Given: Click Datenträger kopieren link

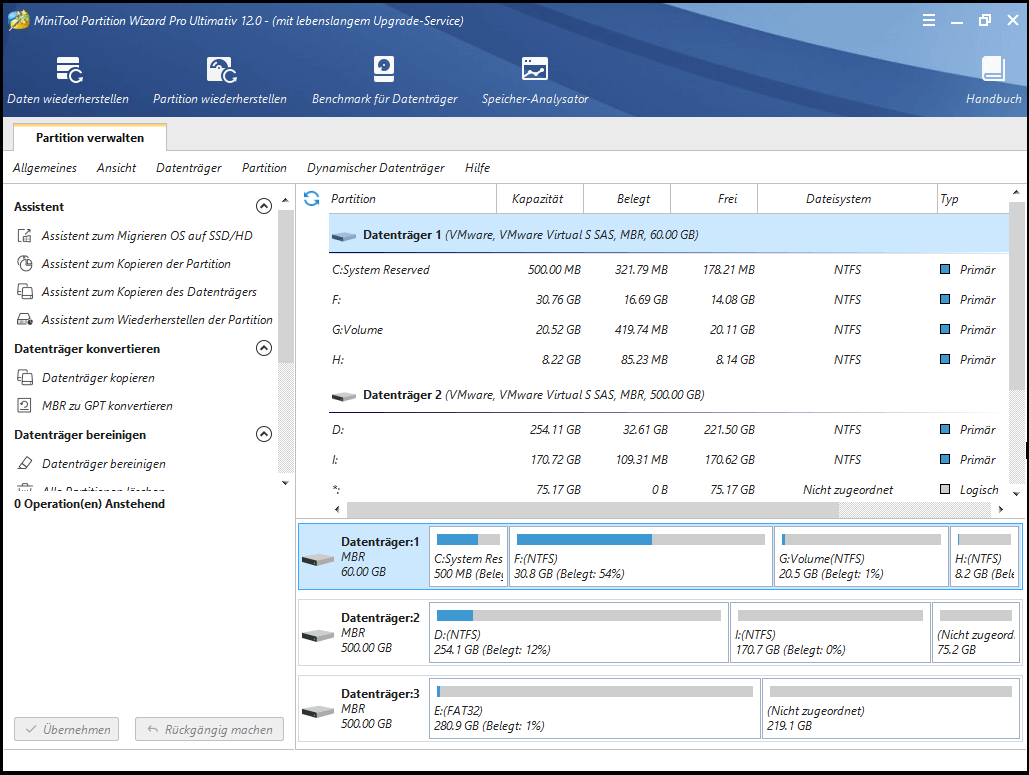Looking at the screenshot, I should point(98,377).
